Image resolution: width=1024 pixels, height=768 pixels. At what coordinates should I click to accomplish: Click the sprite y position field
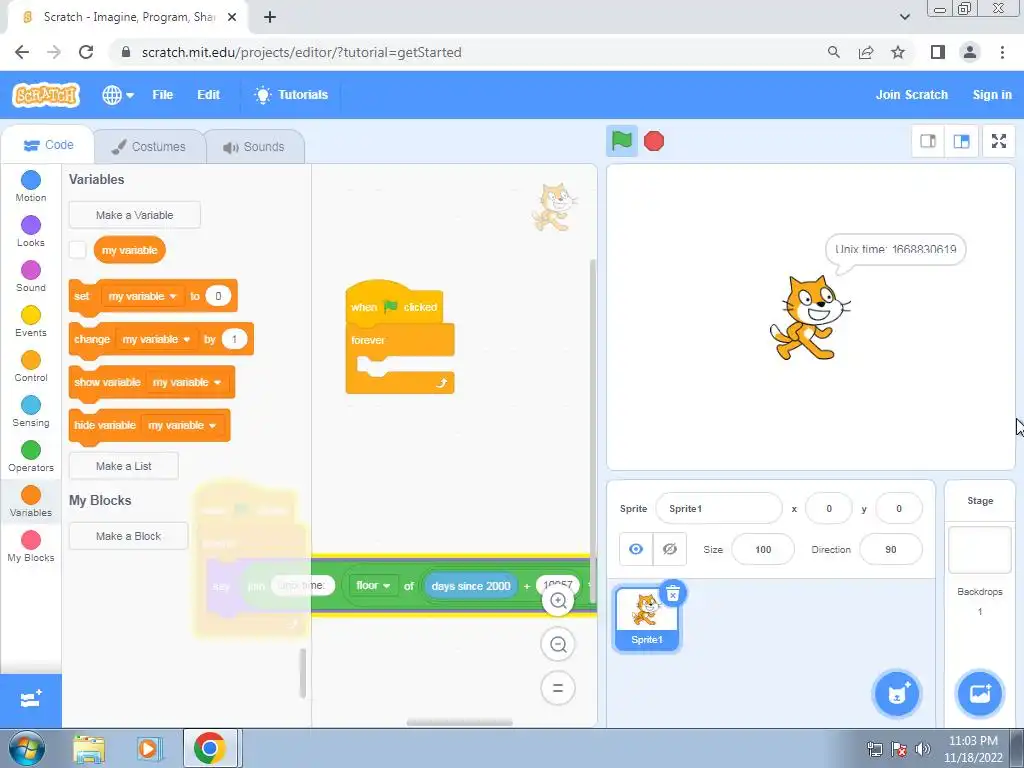pos(899,508)
